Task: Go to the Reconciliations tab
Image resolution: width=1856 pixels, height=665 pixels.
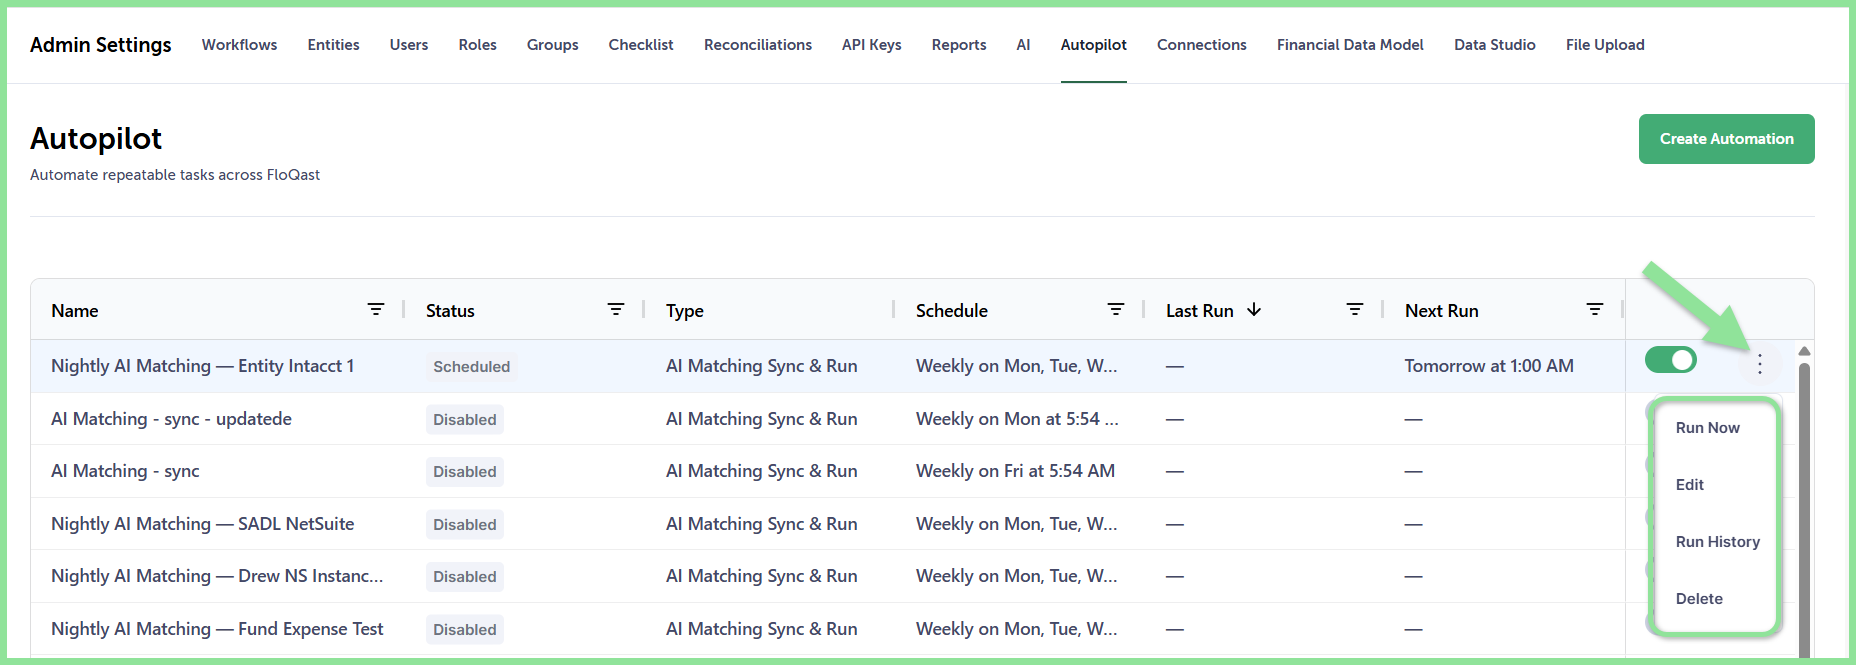Action: pos(758,45)
